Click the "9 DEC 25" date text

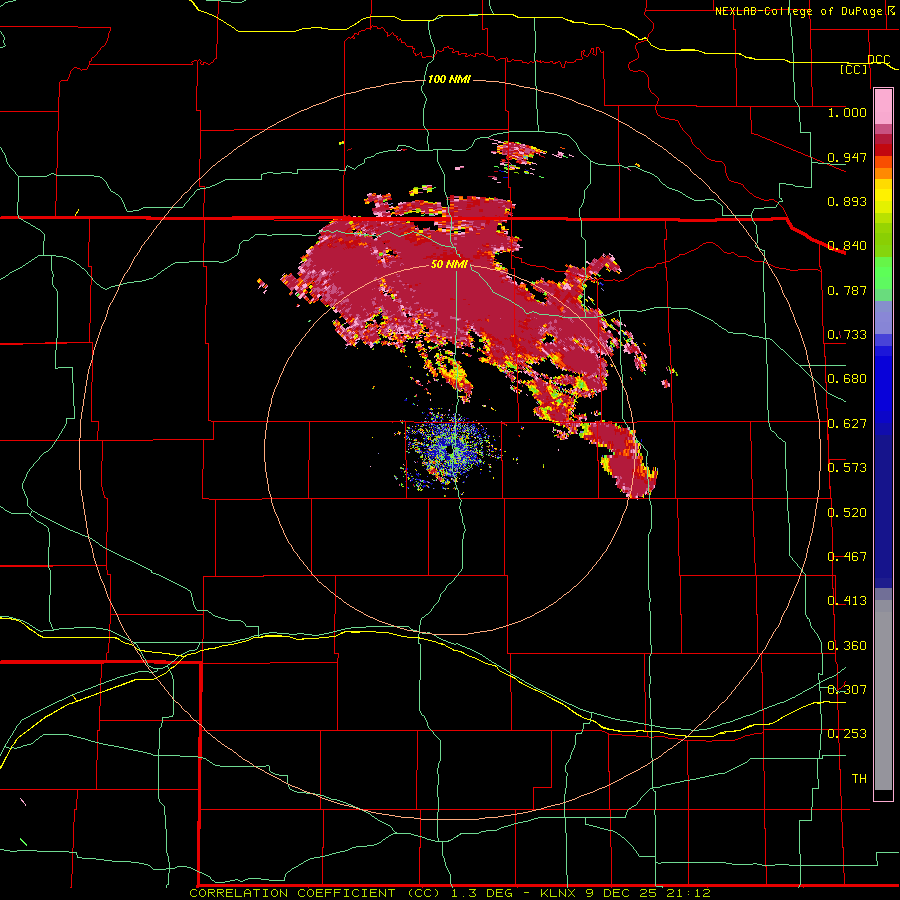[x=622, y=893]
